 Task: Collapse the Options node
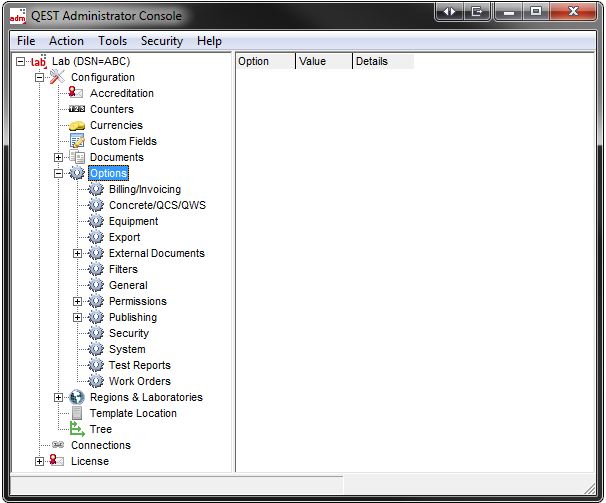59,173
